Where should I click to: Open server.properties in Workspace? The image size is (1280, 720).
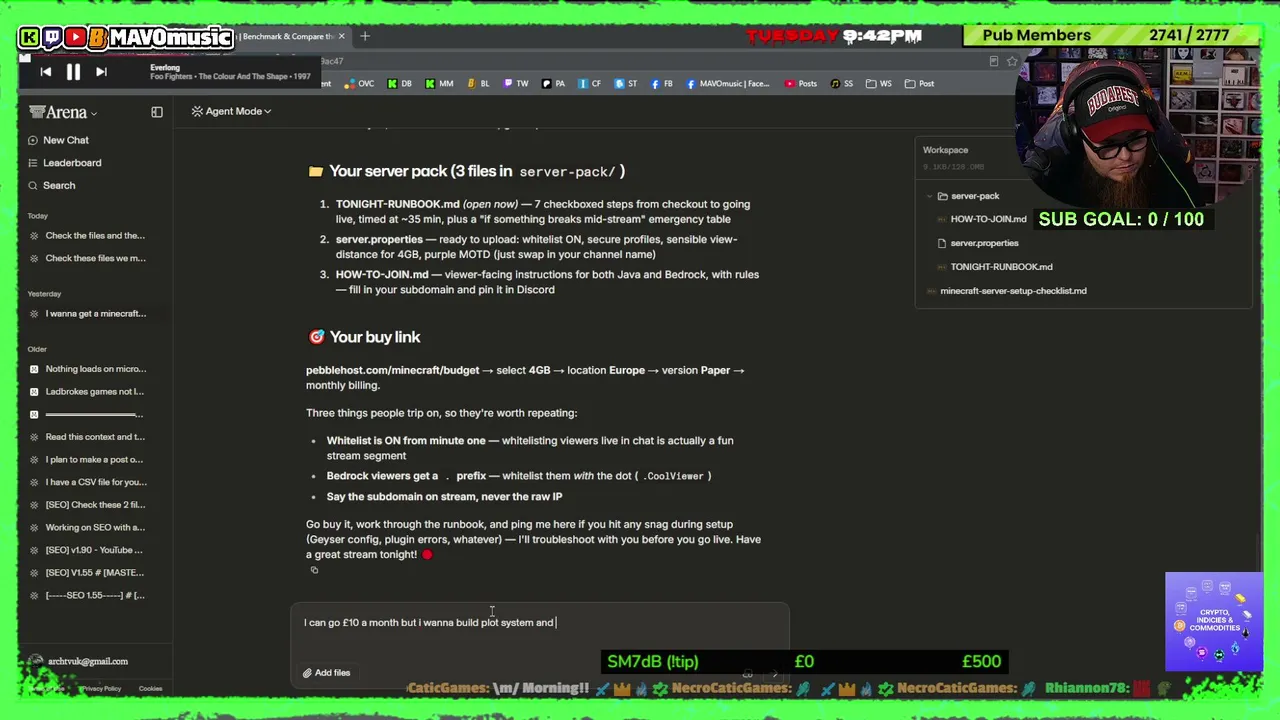pos(977,243)
